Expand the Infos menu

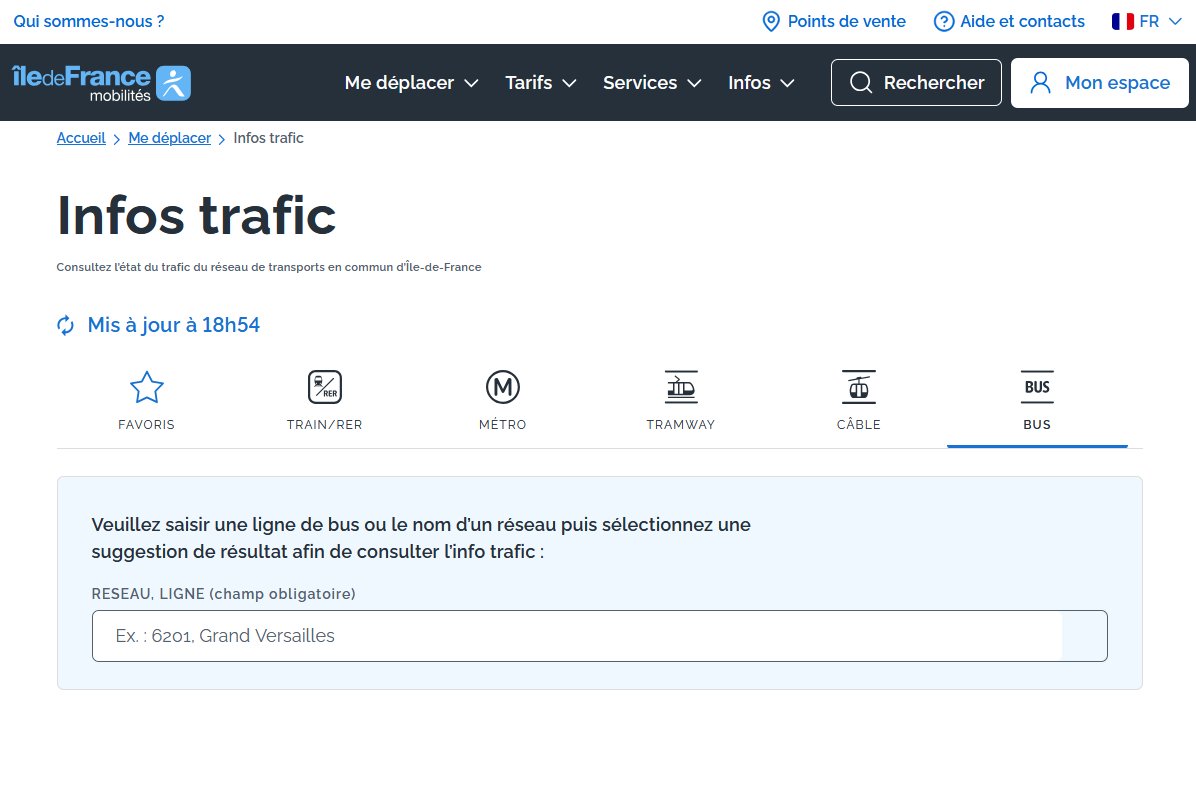tap(761, 82)
